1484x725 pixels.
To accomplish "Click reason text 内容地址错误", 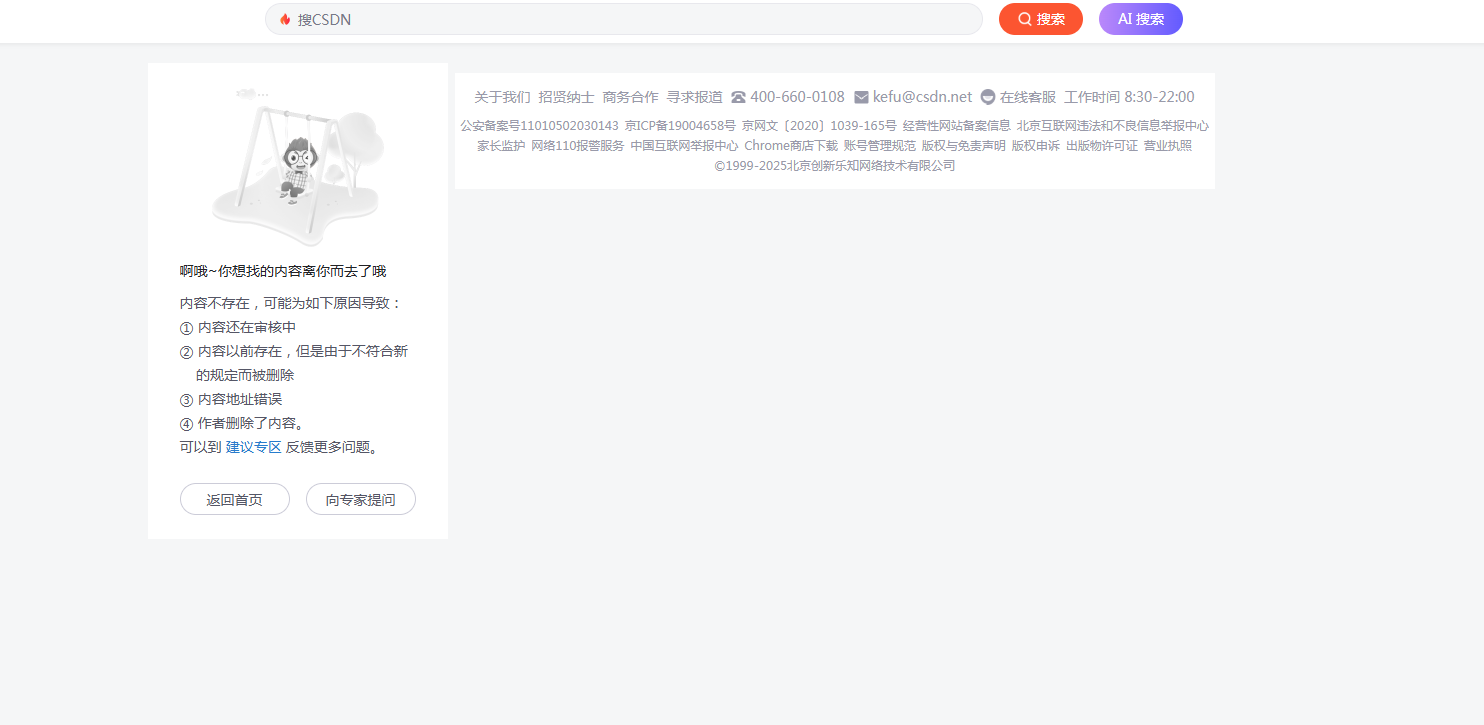I will [x=240, y=399].
